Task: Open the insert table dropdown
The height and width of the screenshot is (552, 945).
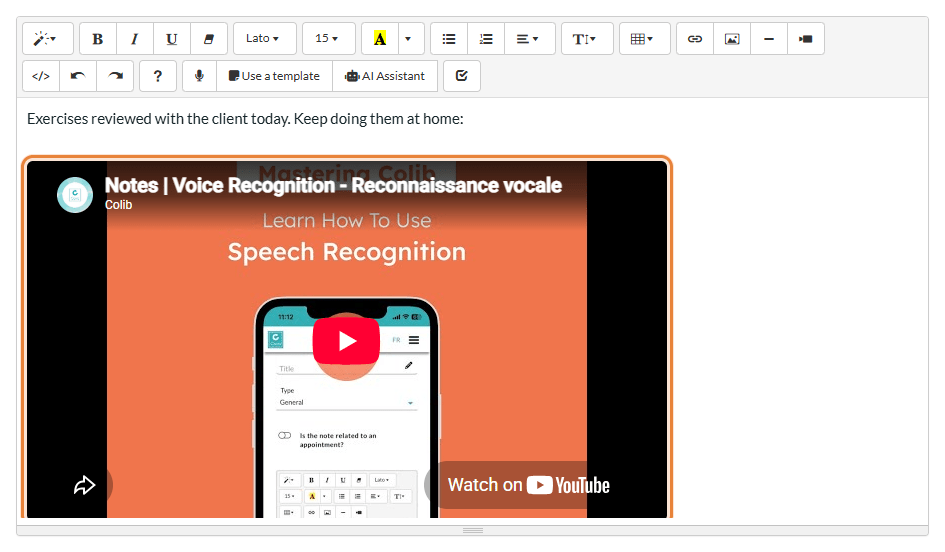Action: coord(644,39)
